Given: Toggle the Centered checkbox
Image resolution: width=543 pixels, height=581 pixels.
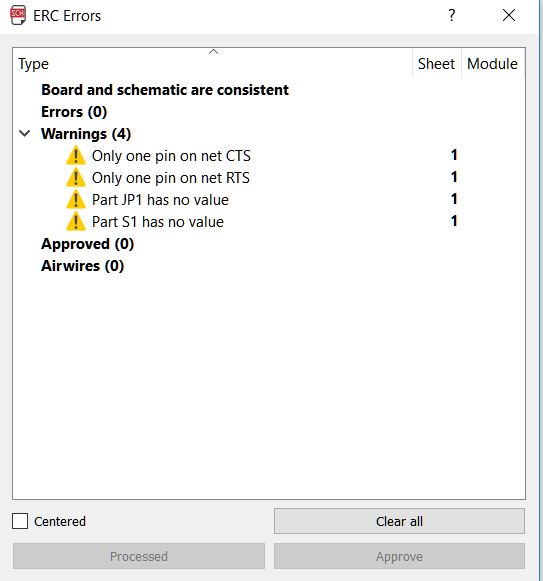Looking at the screenshot, I should pos(20,521).
